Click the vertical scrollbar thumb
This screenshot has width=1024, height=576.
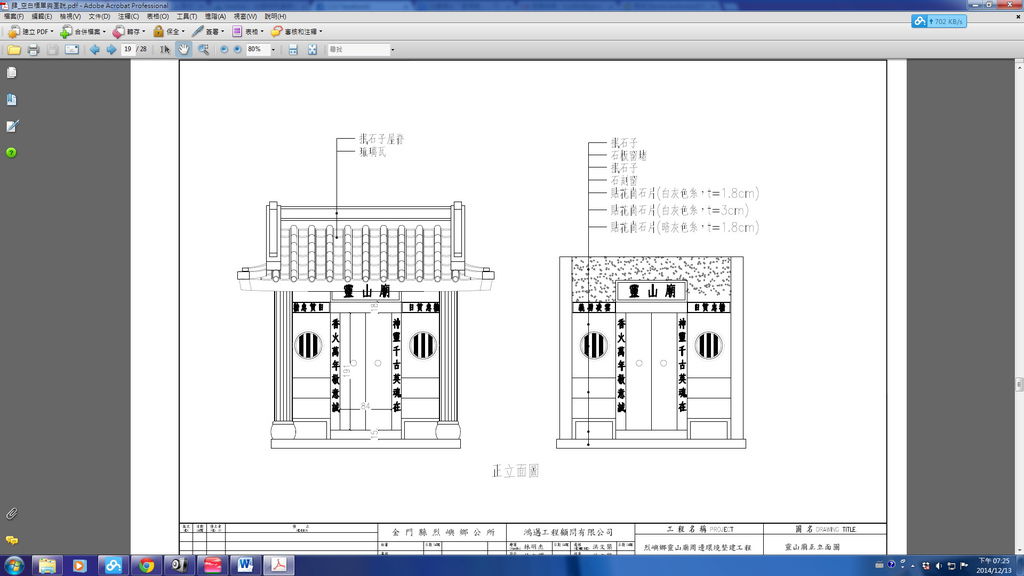(x=1019, y=384)
